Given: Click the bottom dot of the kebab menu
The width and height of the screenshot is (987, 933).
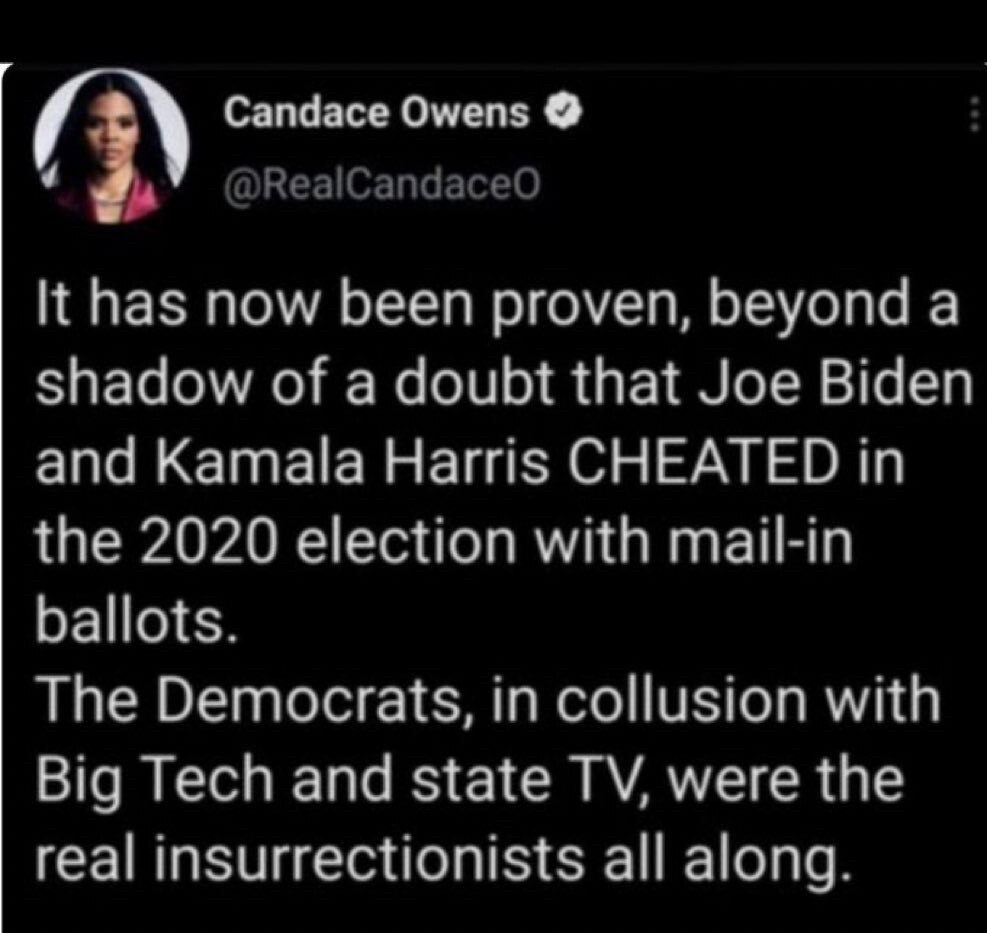Looking at the screenshot, I should tap(974, 126).
